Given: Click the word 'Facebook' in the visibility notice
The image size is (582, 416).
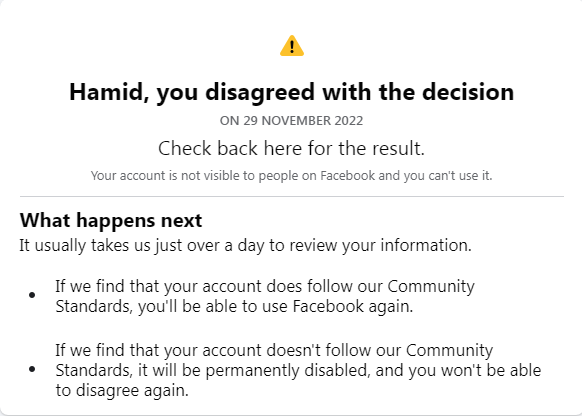Looking at the screenshot, I should click(x=348, y=176).
